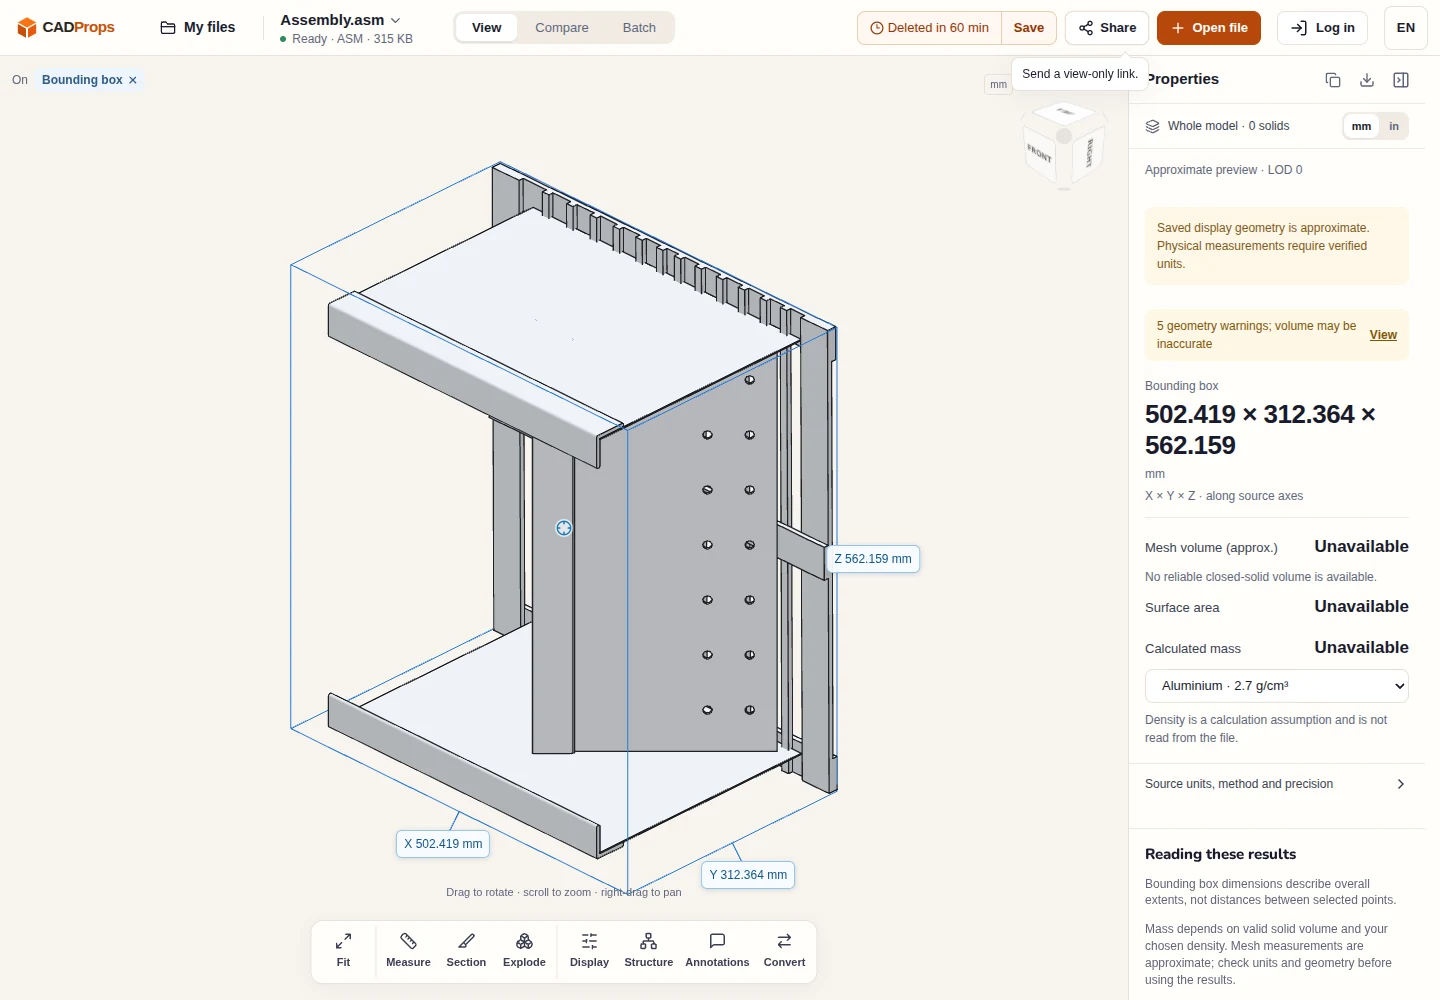The image size is (1440, 1000).
Task: Open Display settings
Action: [x=589, y=950]
